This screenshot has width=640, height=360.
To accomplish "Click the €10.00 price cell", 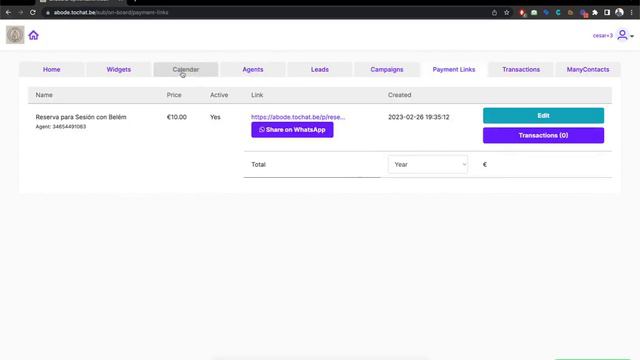I will click(177, 117).
